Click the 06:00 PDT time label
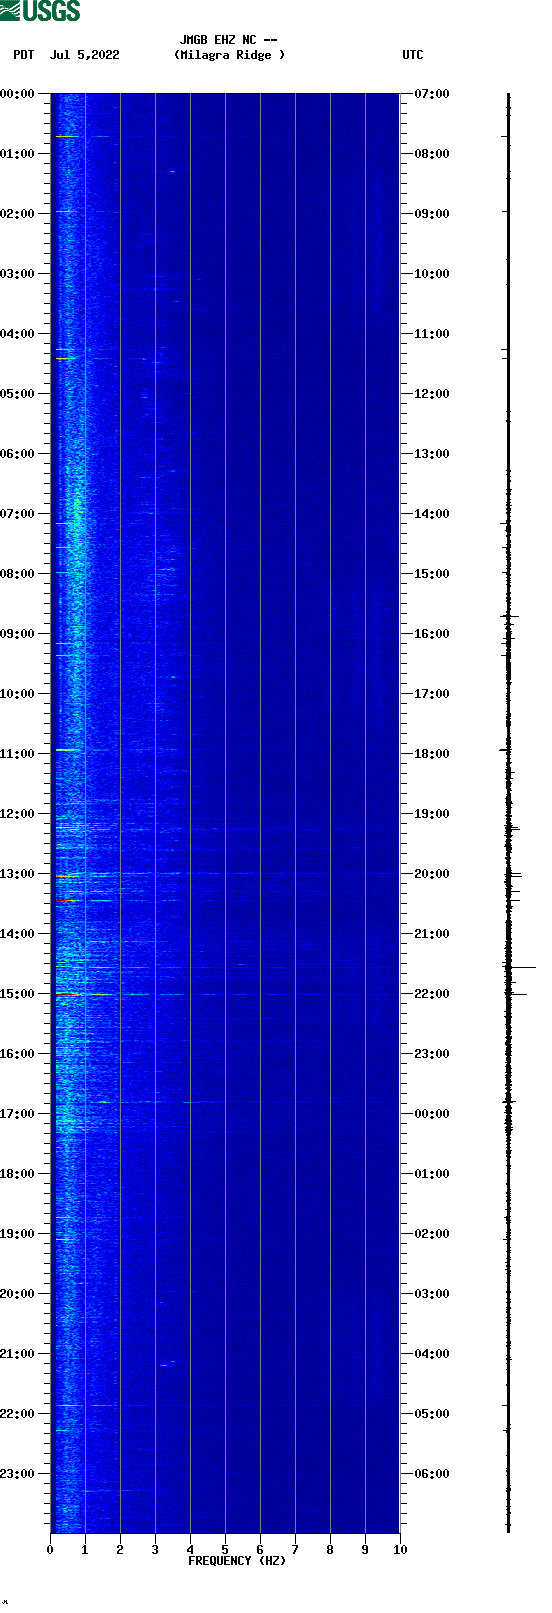The width and height of the screenshot is (552, 1613). point(18,454)
